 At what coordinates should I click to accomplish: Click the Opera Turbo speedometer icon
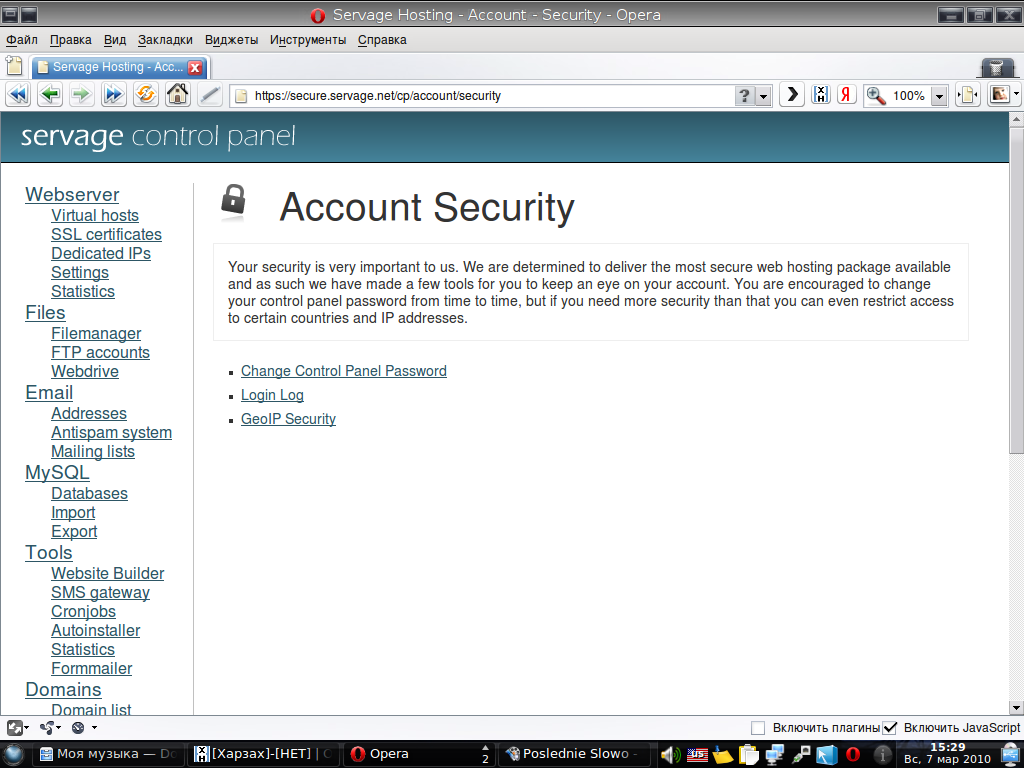click(78, 728)
